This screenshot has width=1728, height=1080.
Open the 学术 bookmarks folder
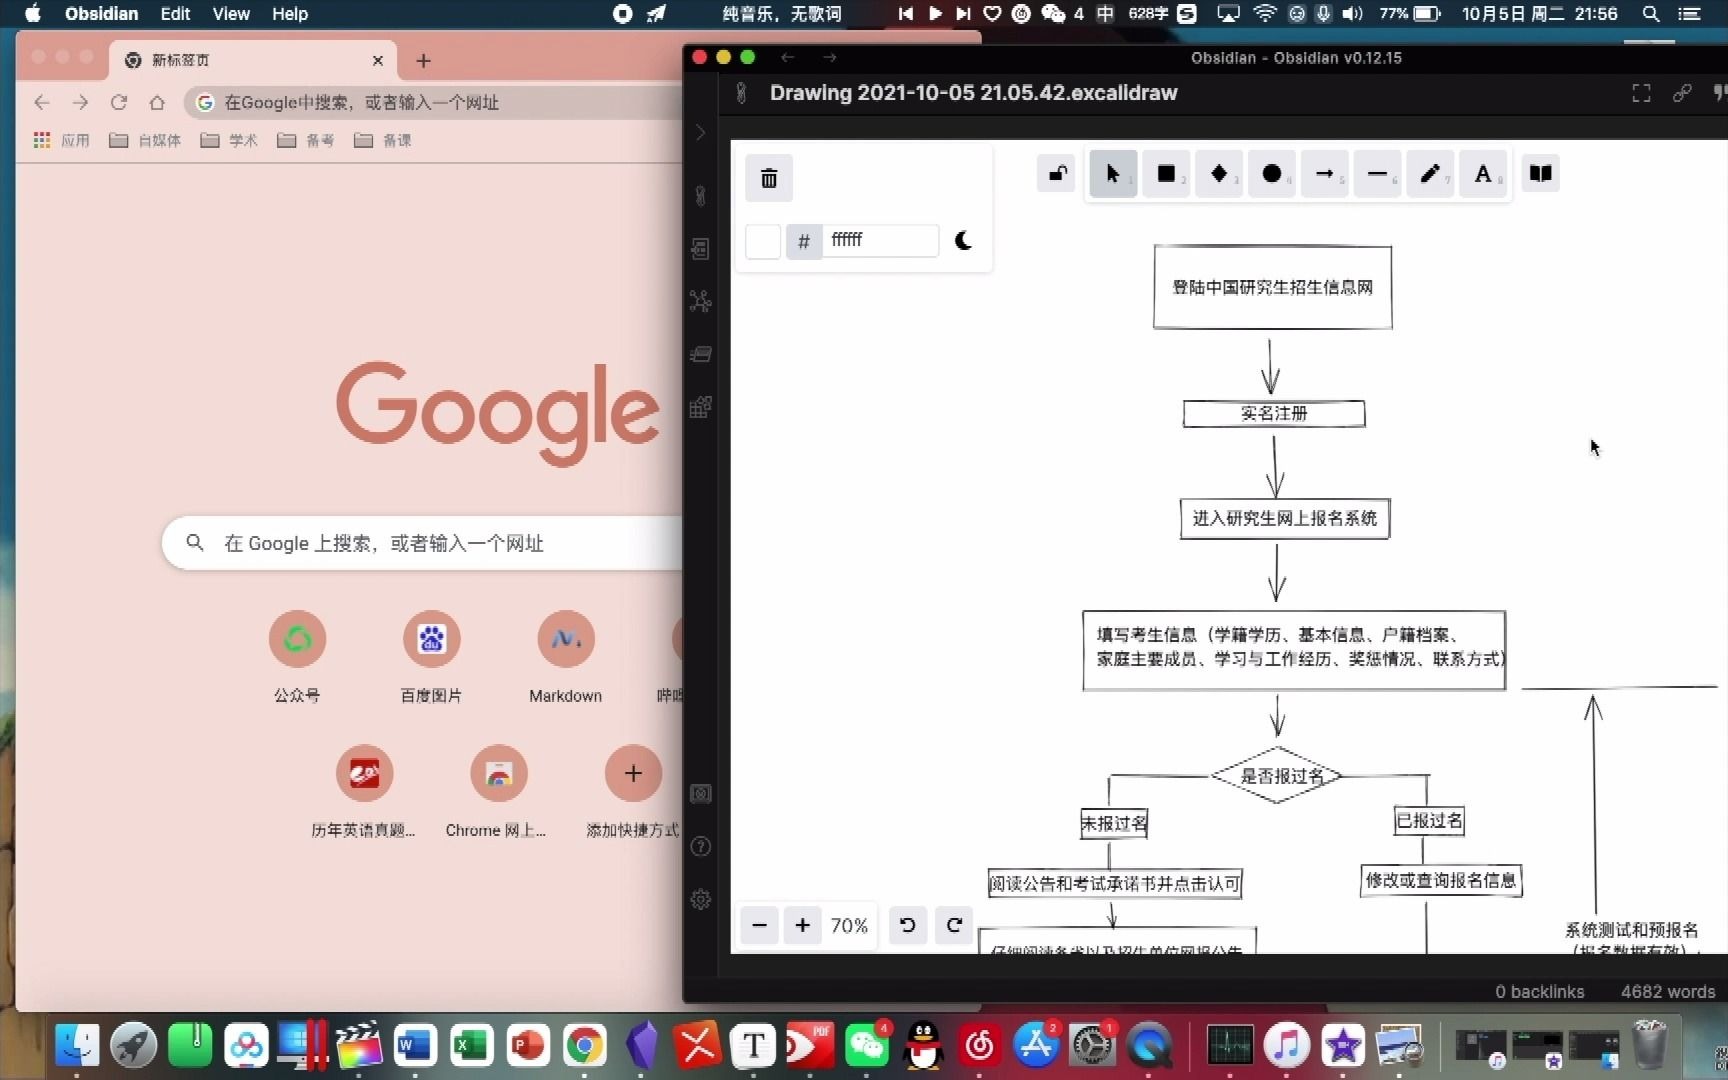229,140
